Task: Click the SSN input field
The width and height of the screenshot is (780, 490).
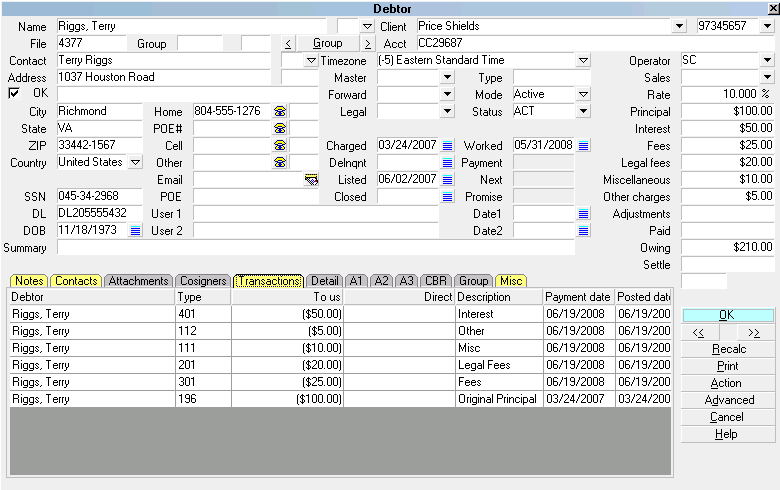Action: 99,196
